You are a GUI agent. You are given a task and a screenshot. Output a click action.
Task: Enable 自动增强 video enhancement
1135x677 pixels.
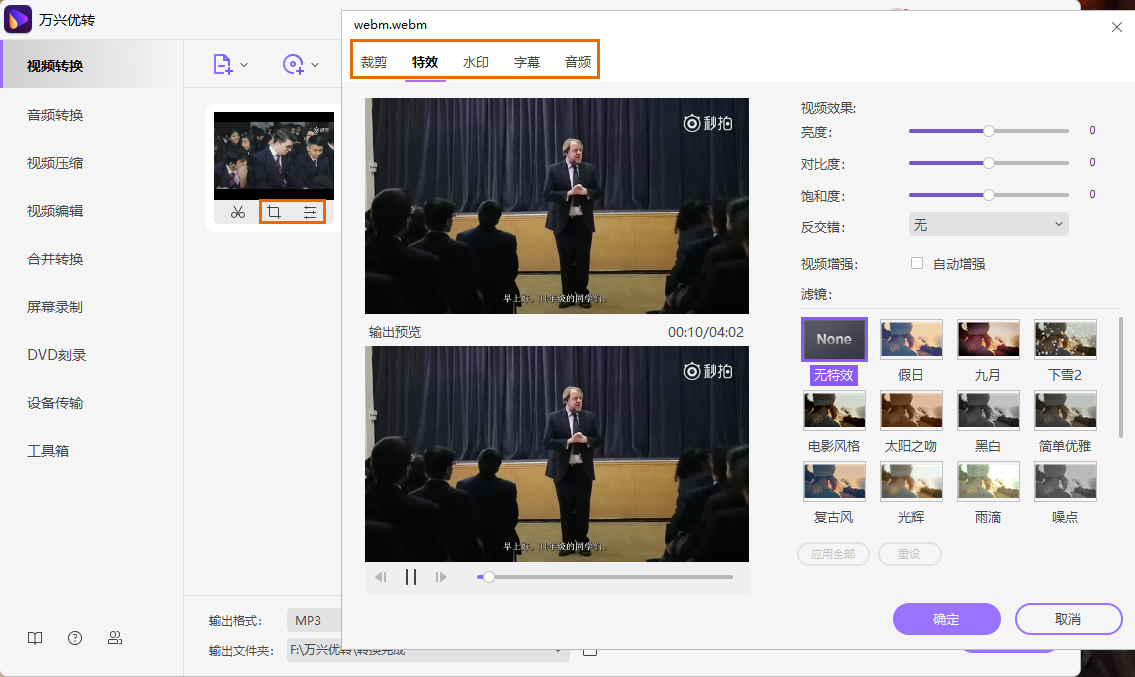click(x=917, y=263)
